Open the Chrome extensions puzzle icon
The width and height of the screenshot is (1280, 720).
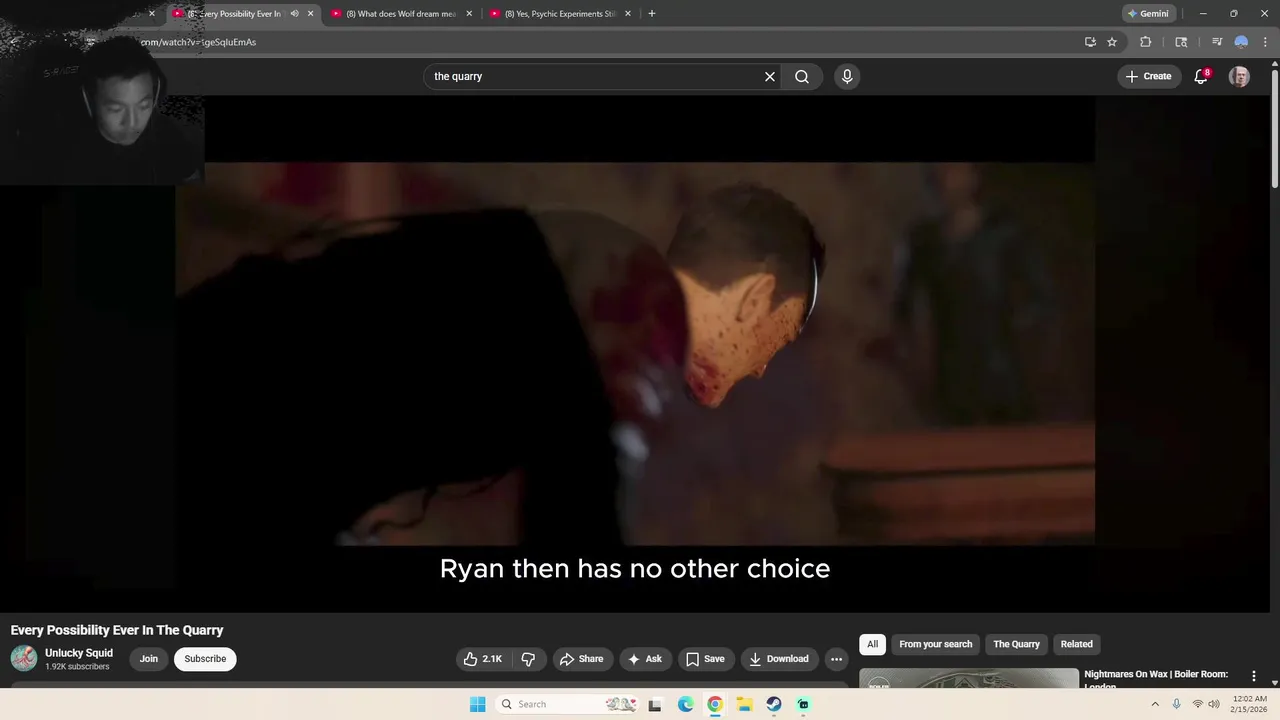(1146, 42)
